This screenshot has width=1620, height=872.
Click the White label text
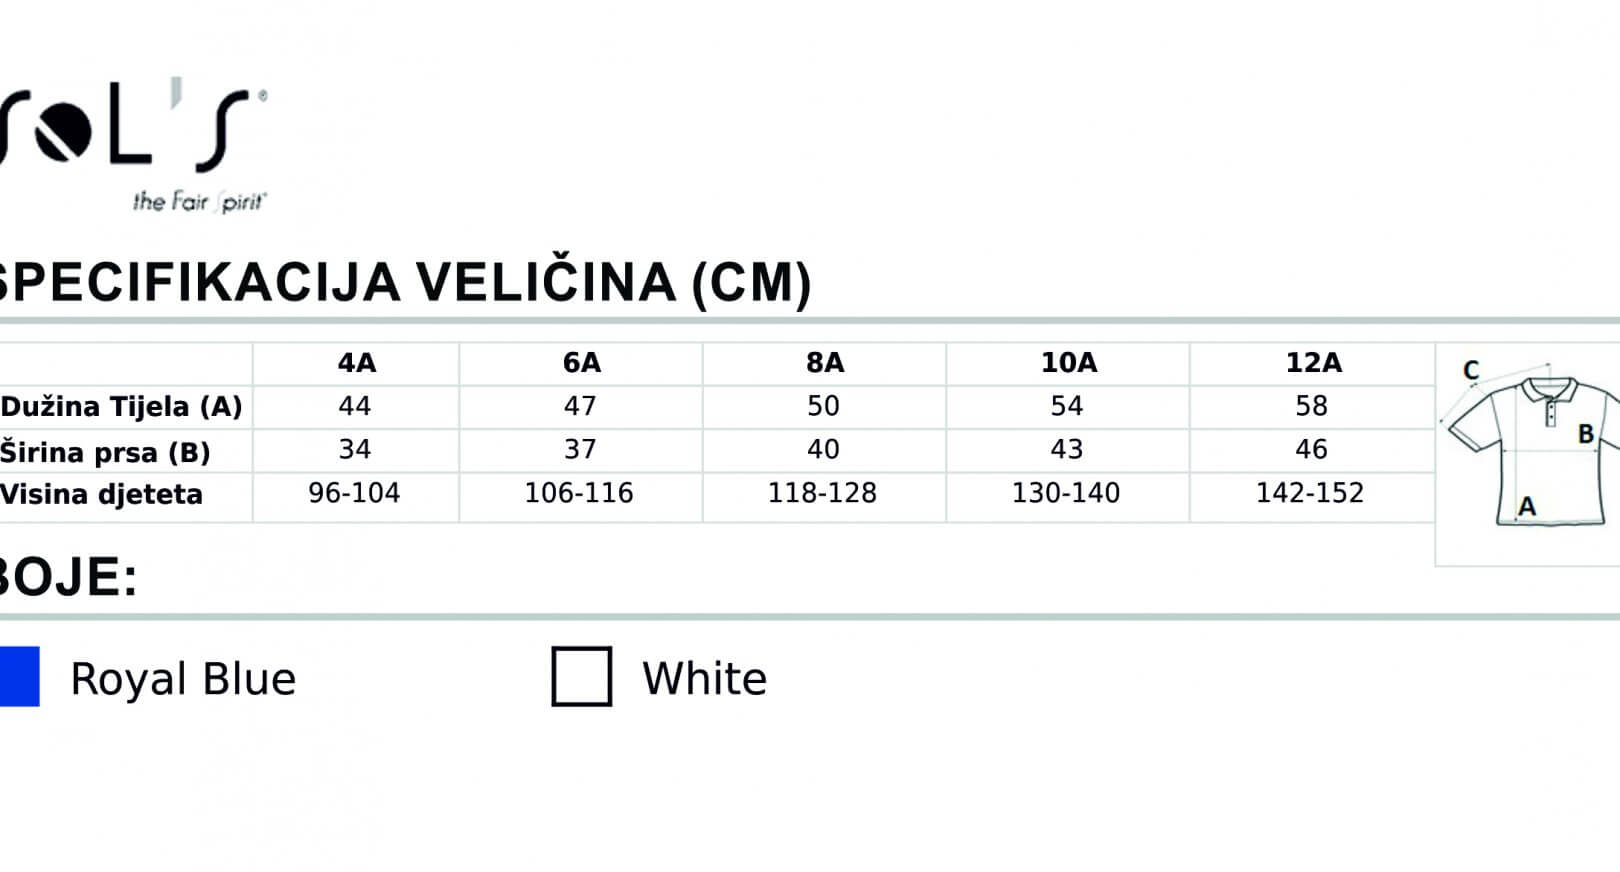coord(705,679)
